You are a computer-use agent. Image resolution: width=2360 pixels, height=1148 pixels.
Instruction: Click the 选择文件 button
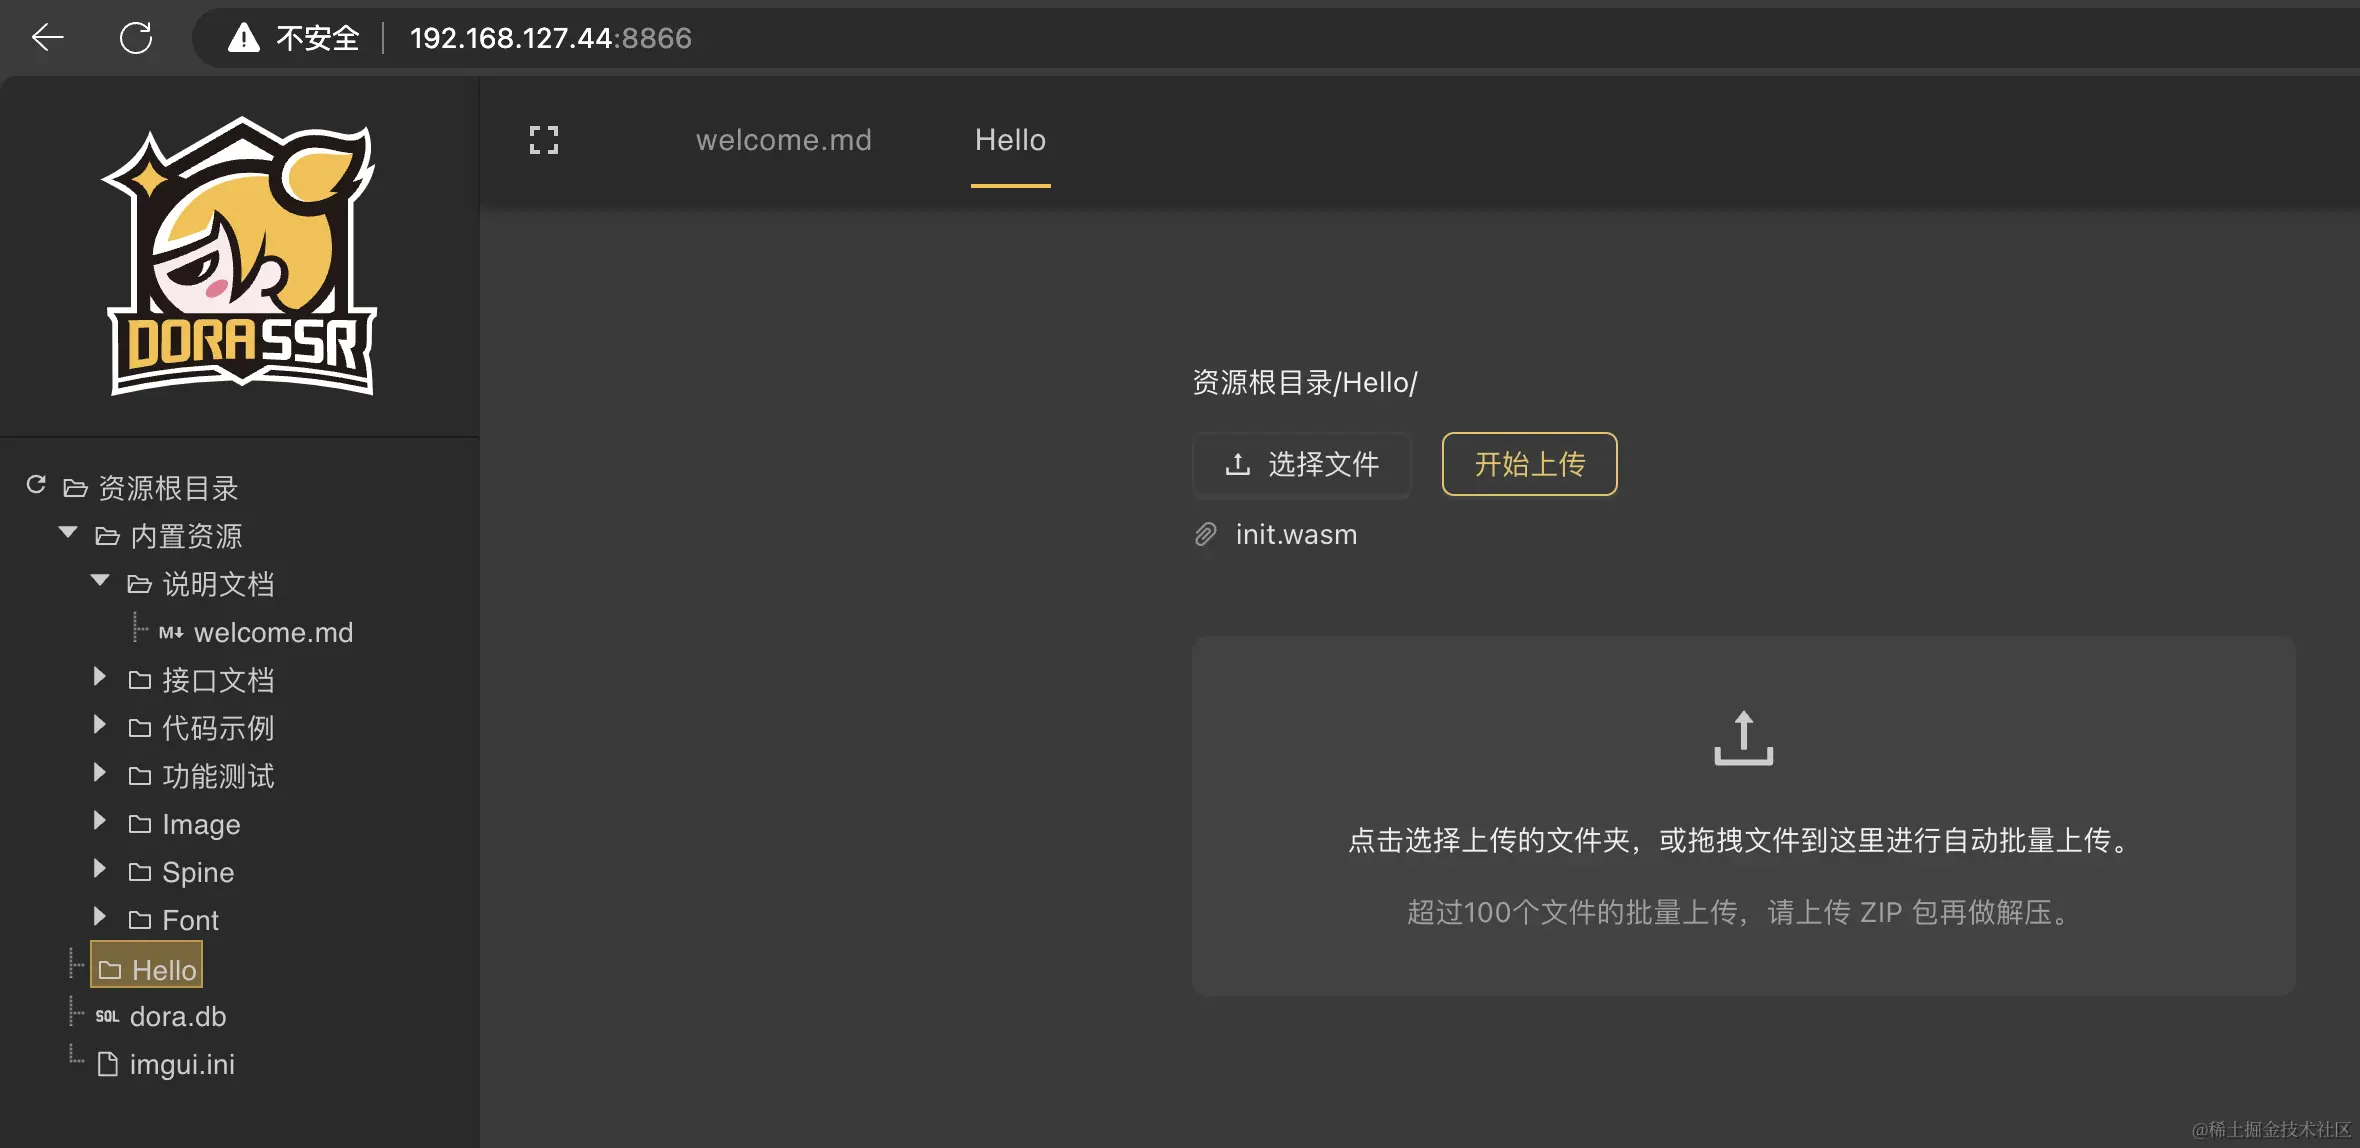pyautogui.click(x=1301, y=464)
